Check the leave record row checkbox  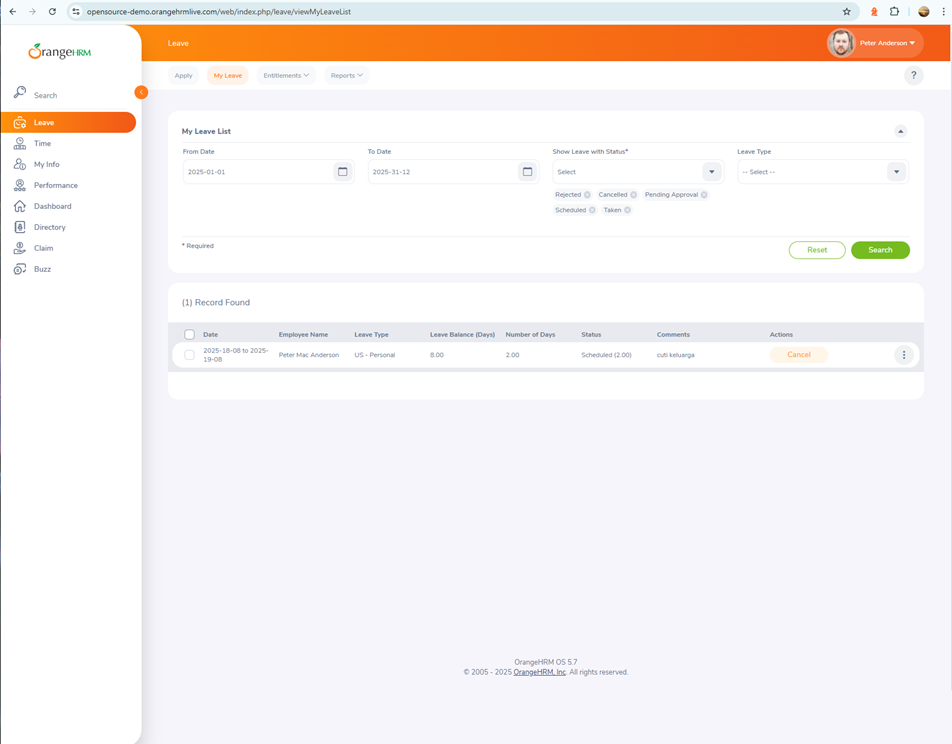click(x=189, y=355)
